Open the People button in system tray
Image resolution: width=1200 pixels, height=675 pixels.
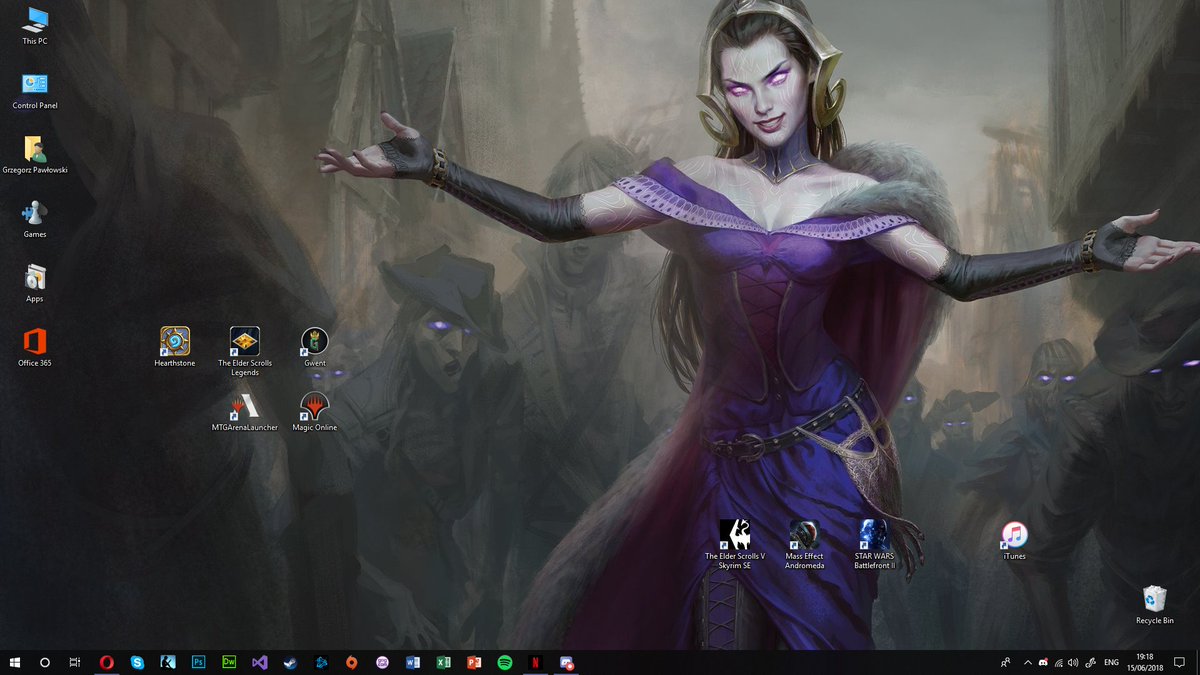point(1005,662)
